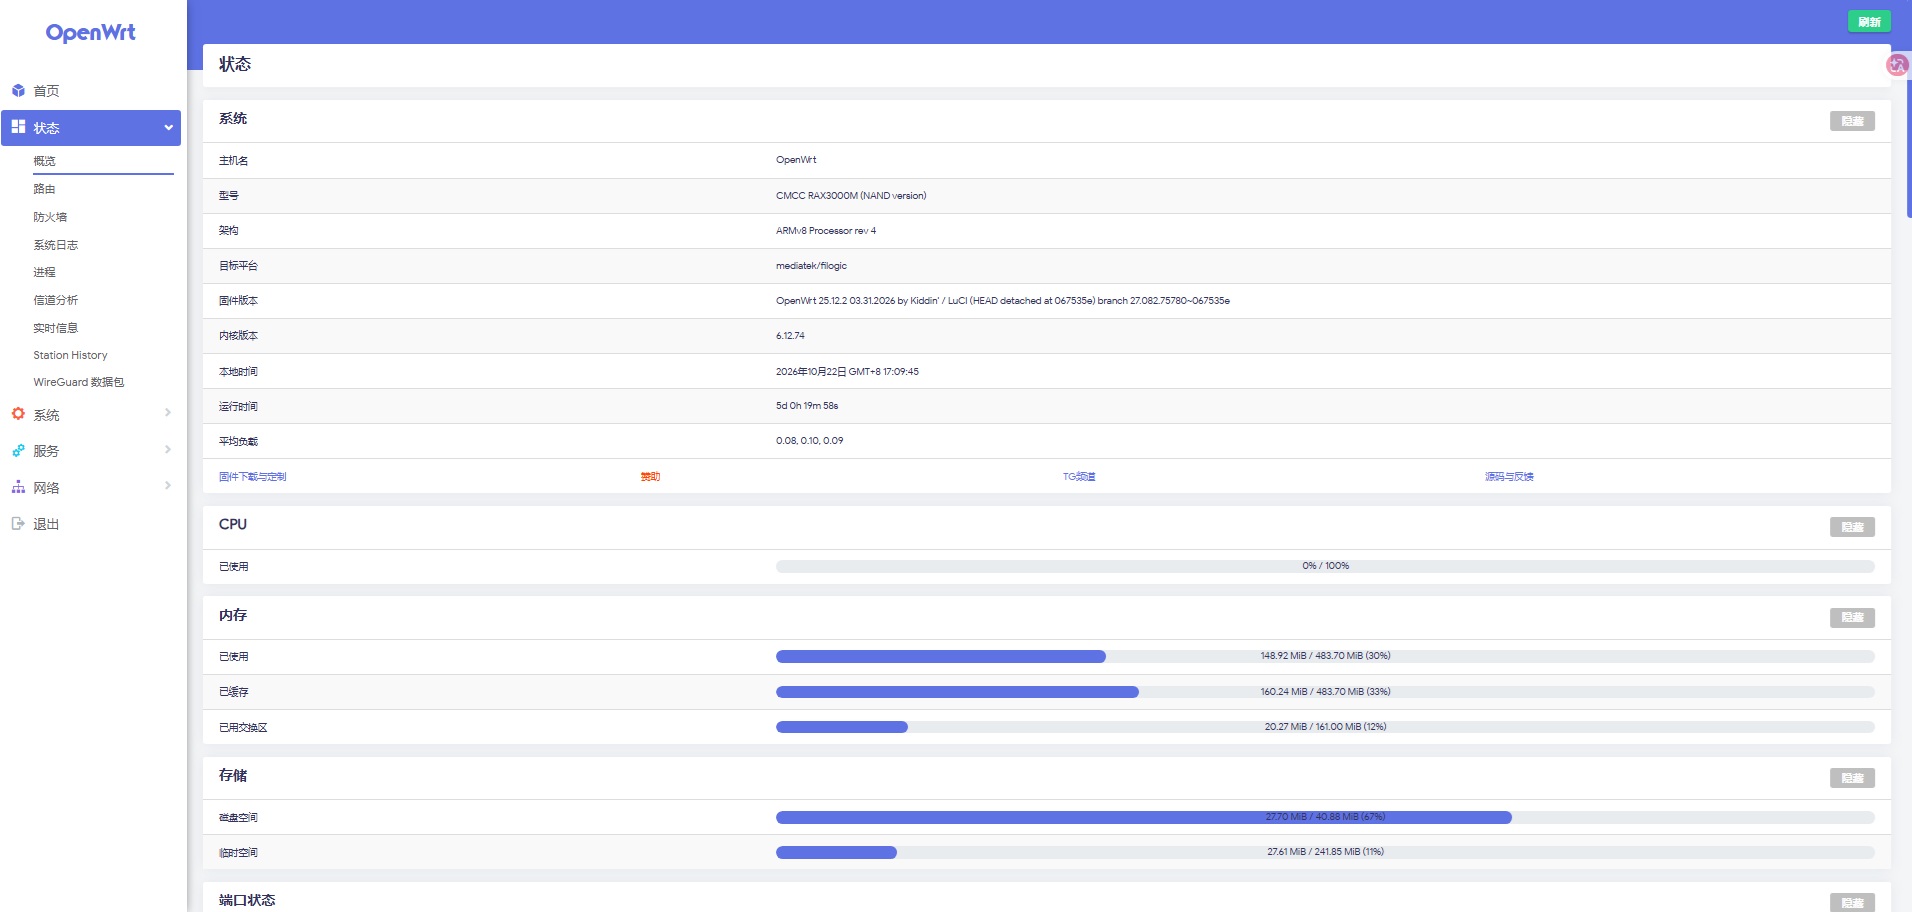1912x912 pixels.
Task: Click the 状态 grid icon
Action: (x=18, y=127)
